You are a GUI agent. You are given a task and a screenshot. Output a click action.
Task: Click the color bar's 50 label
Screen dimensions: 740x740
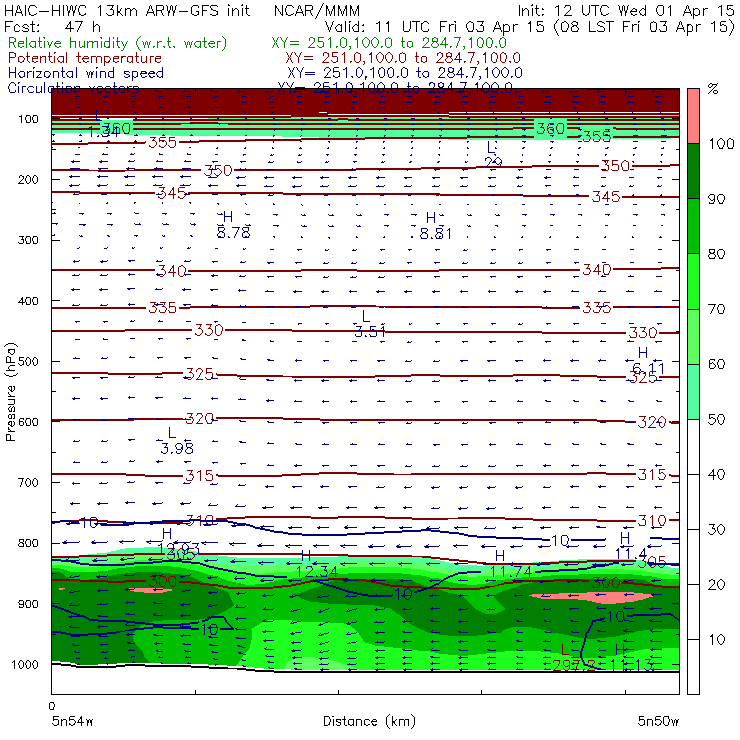(x=716, y=419)
